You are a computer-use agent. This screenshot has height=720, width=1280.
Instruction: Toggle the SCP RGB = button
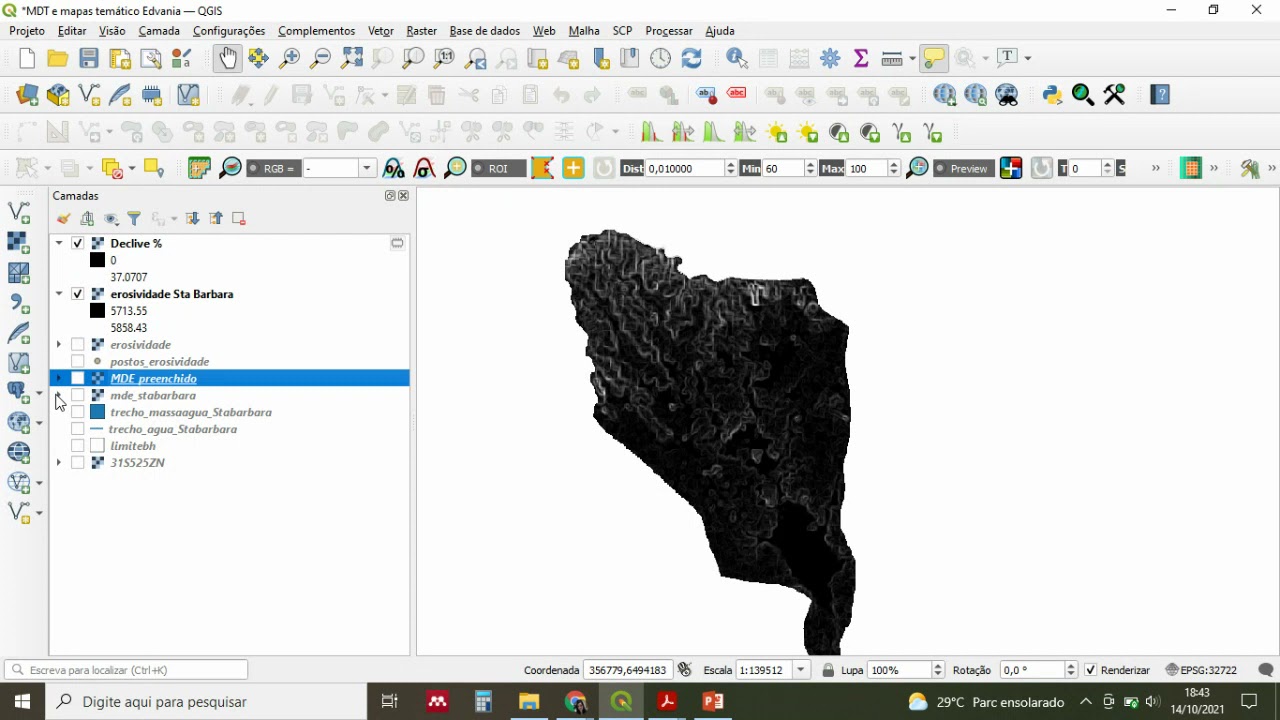(x=273, y=168)
